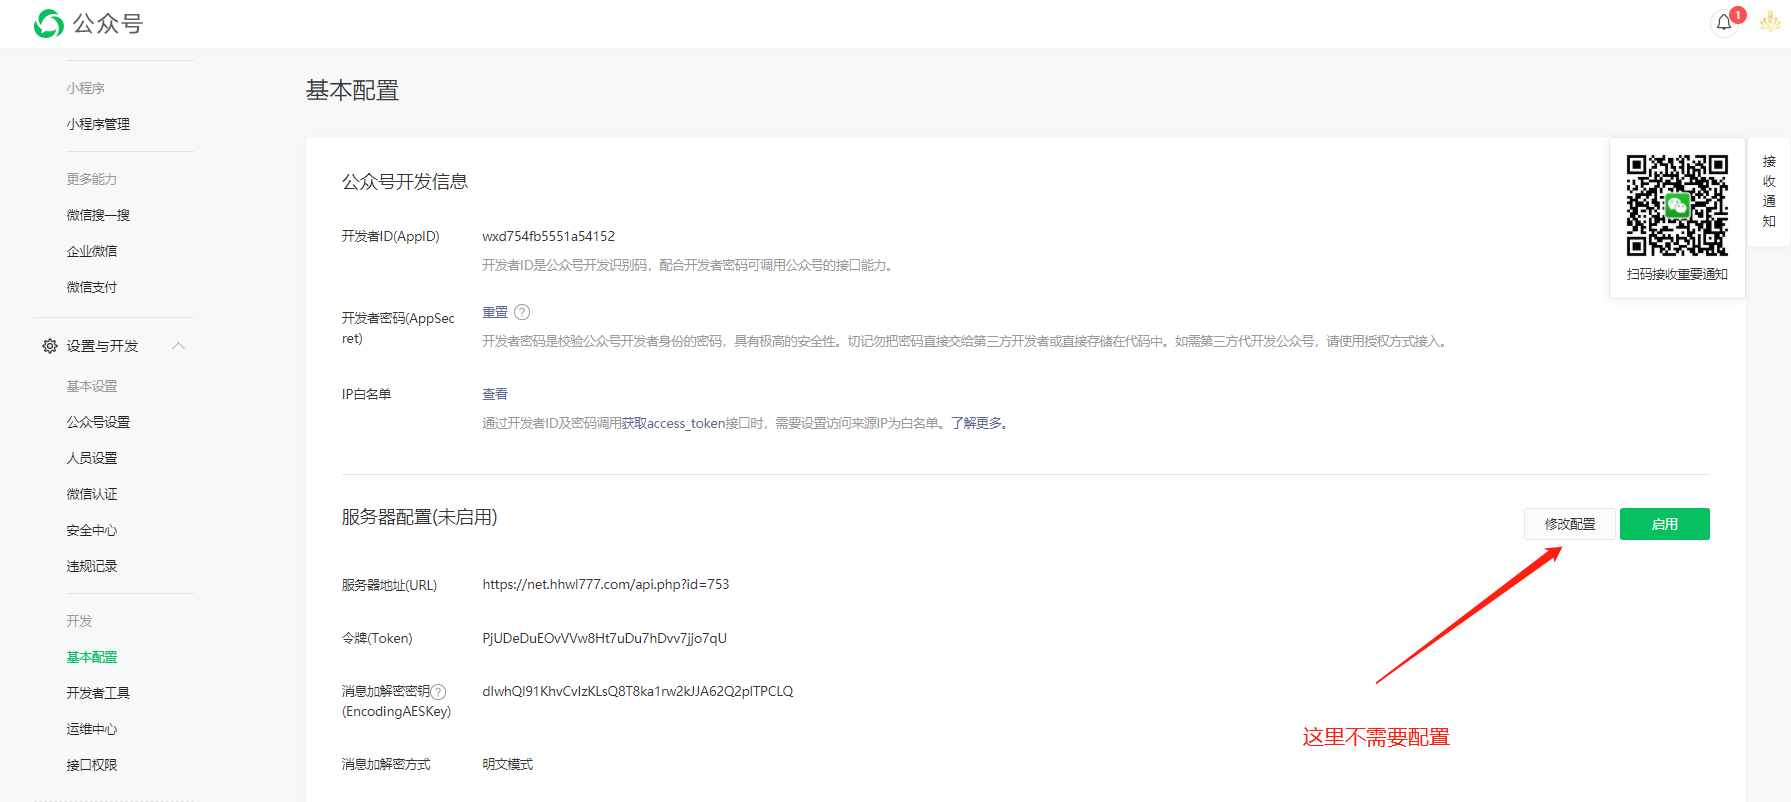Open 运维中心 in sidebar
The image size is (1791, 802).
point(92,729)
